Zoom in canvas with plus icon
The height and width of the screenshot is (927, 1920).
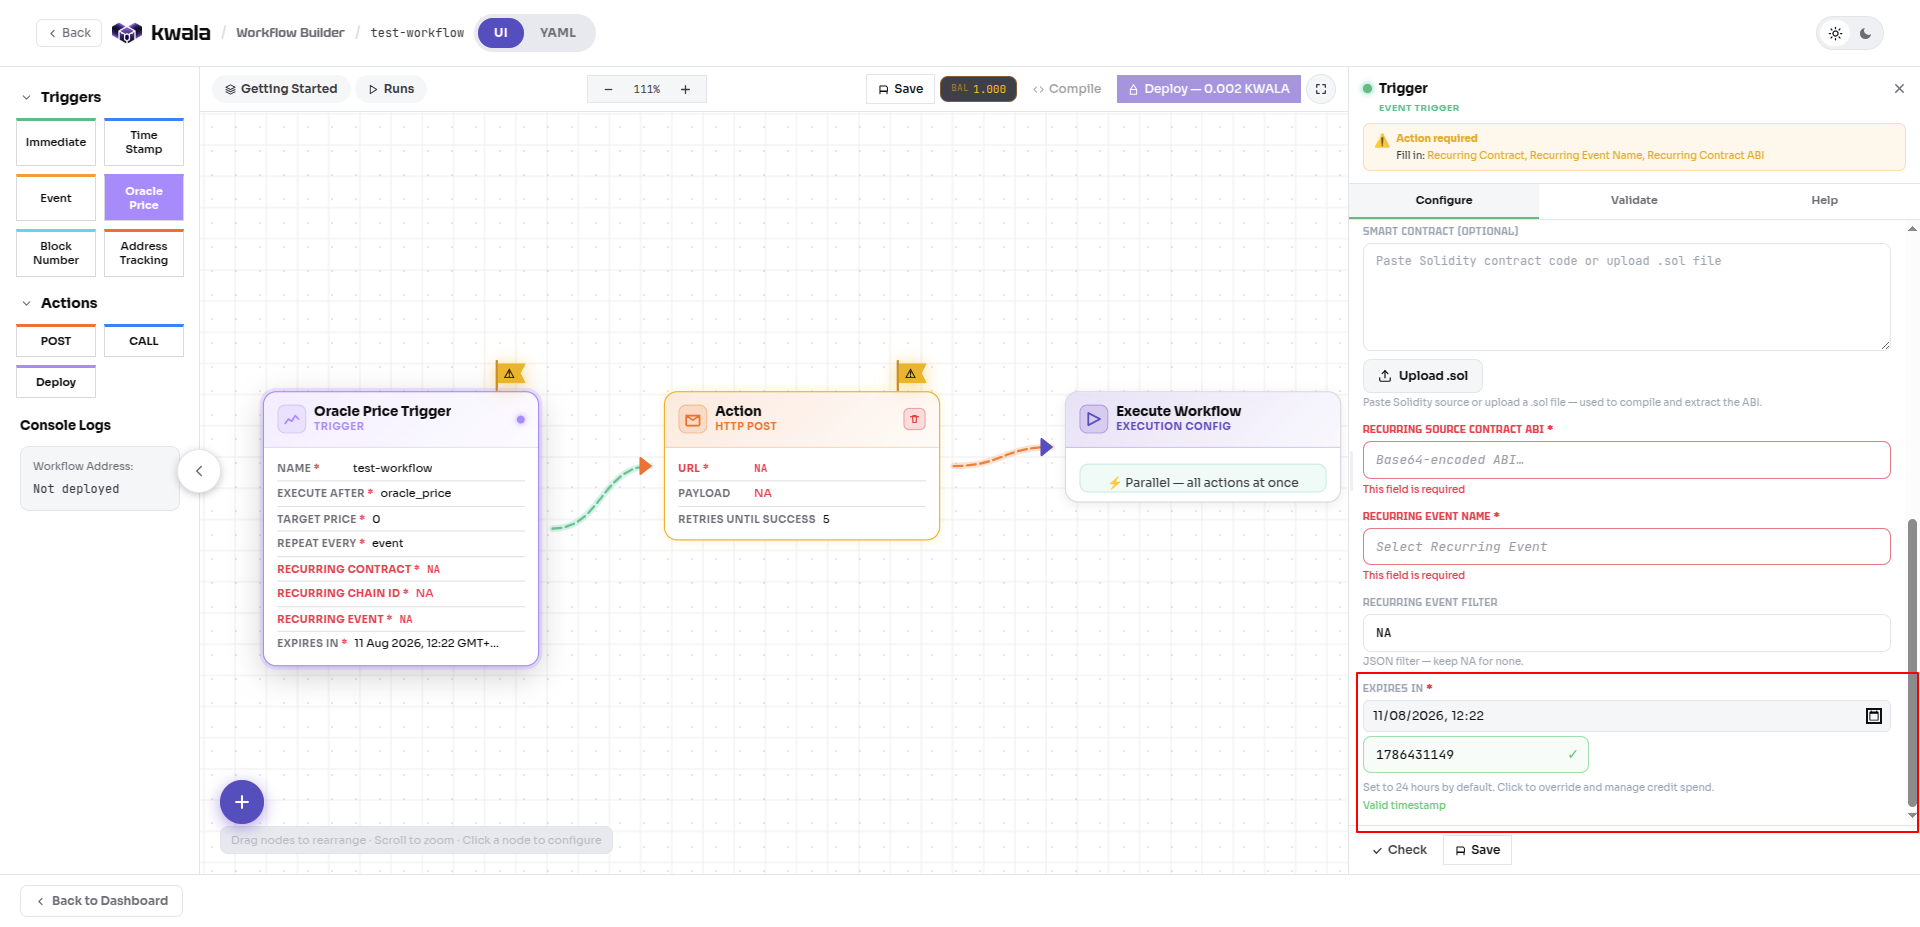pyautogui.click(x=686, y=89)
